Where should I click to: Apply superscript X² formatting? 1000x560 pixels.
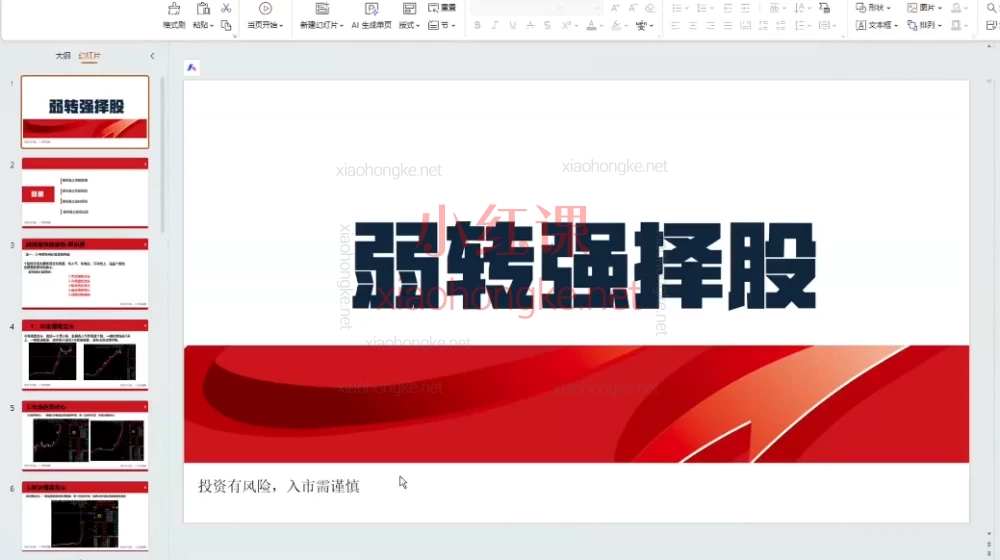click(566, 26)
